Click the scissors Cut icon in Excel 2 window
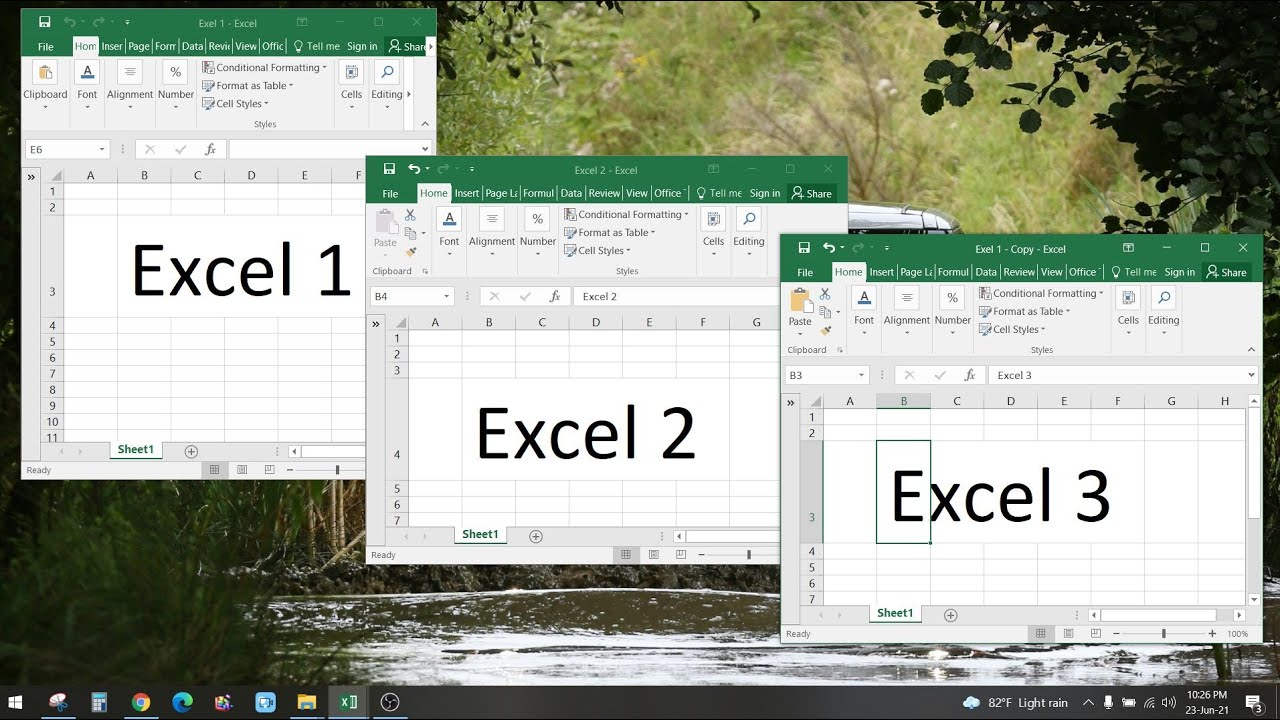 click(410, 215)
